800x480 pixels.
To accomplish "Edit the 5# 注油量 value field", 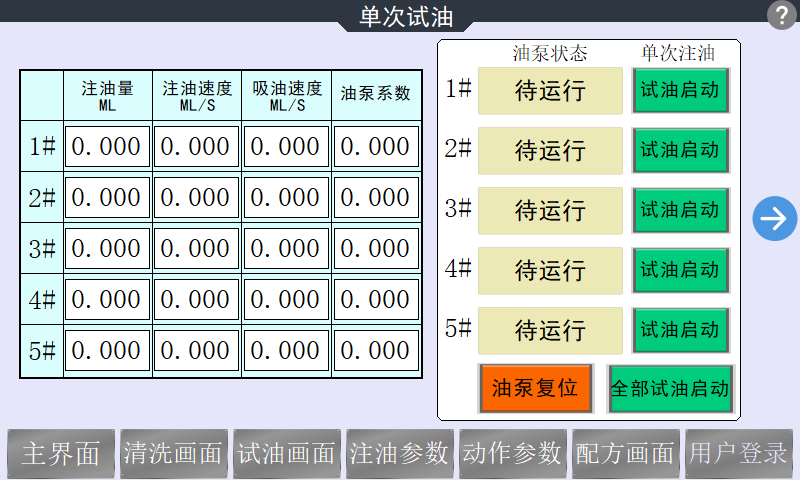I will pos(107,351).
